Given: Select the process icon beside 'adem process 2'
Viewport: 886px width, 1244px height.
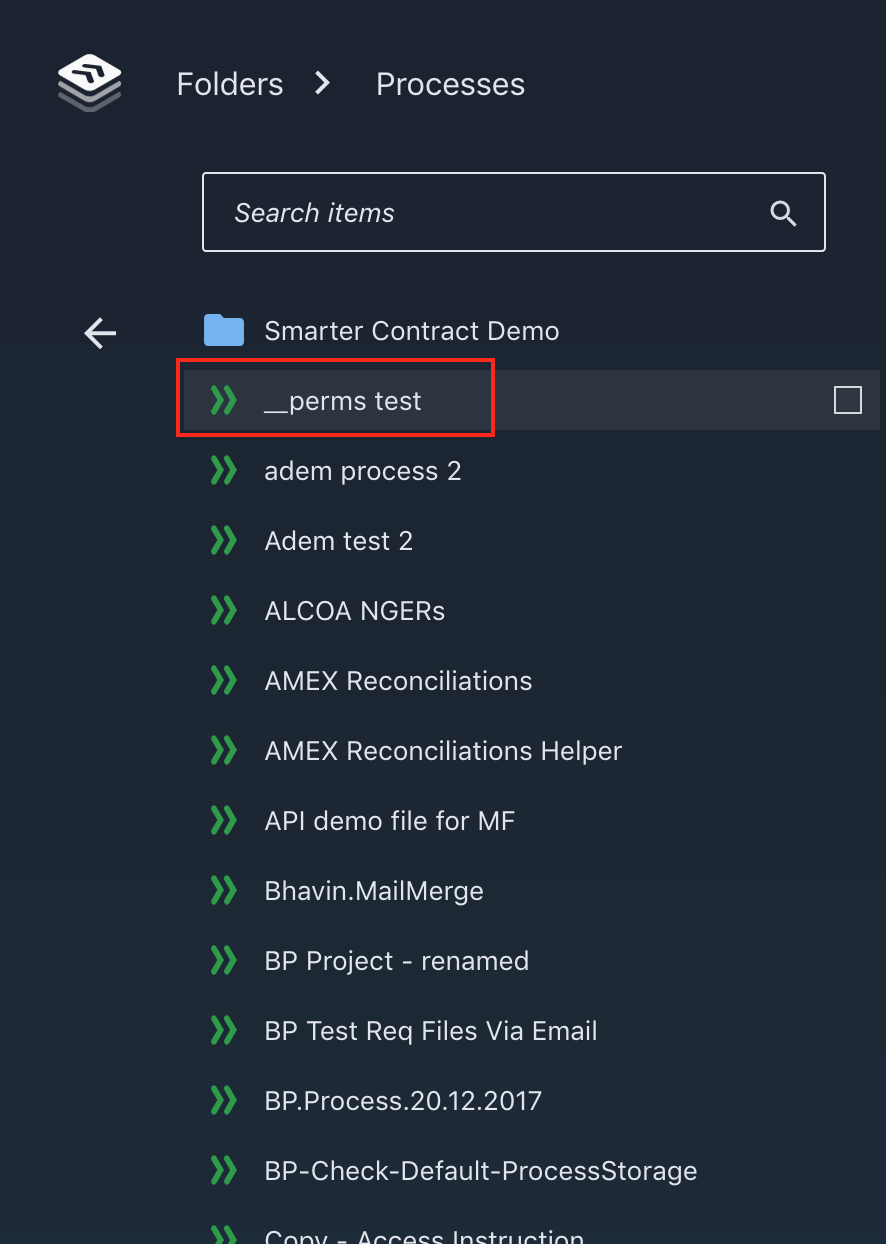Looking at the screenshot, I should tap(223, 470).
